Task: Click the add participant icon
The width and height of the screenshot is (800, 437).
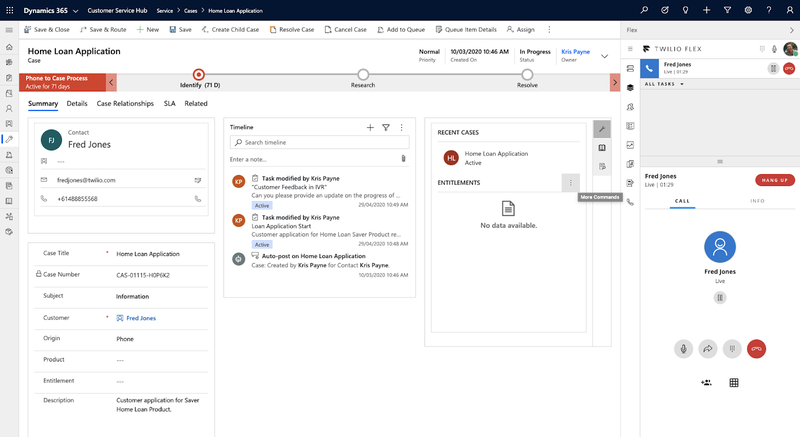Action: 707,383
